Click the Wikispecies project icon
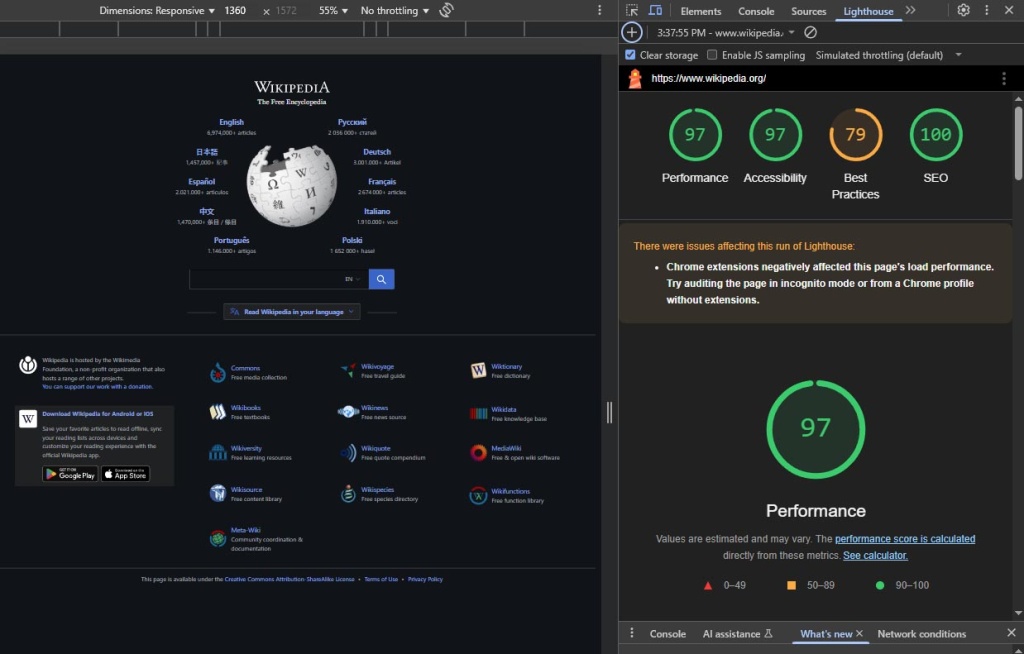 (348, 493)
